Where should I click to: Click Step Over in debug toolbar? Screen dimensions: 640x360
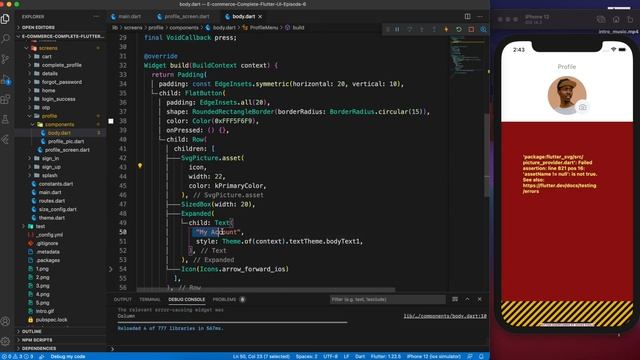[409, 29]
